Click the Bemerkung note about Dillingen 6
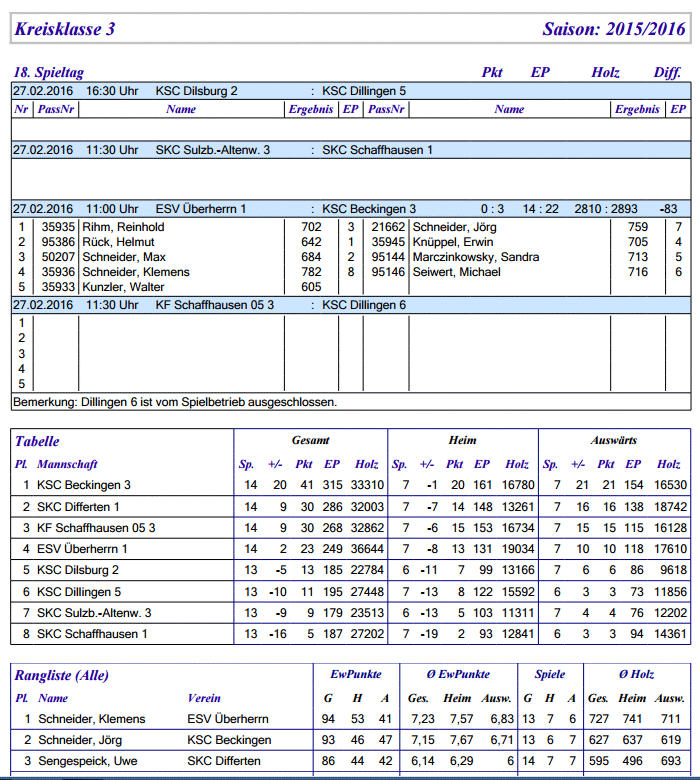 (x=175, y=402)
